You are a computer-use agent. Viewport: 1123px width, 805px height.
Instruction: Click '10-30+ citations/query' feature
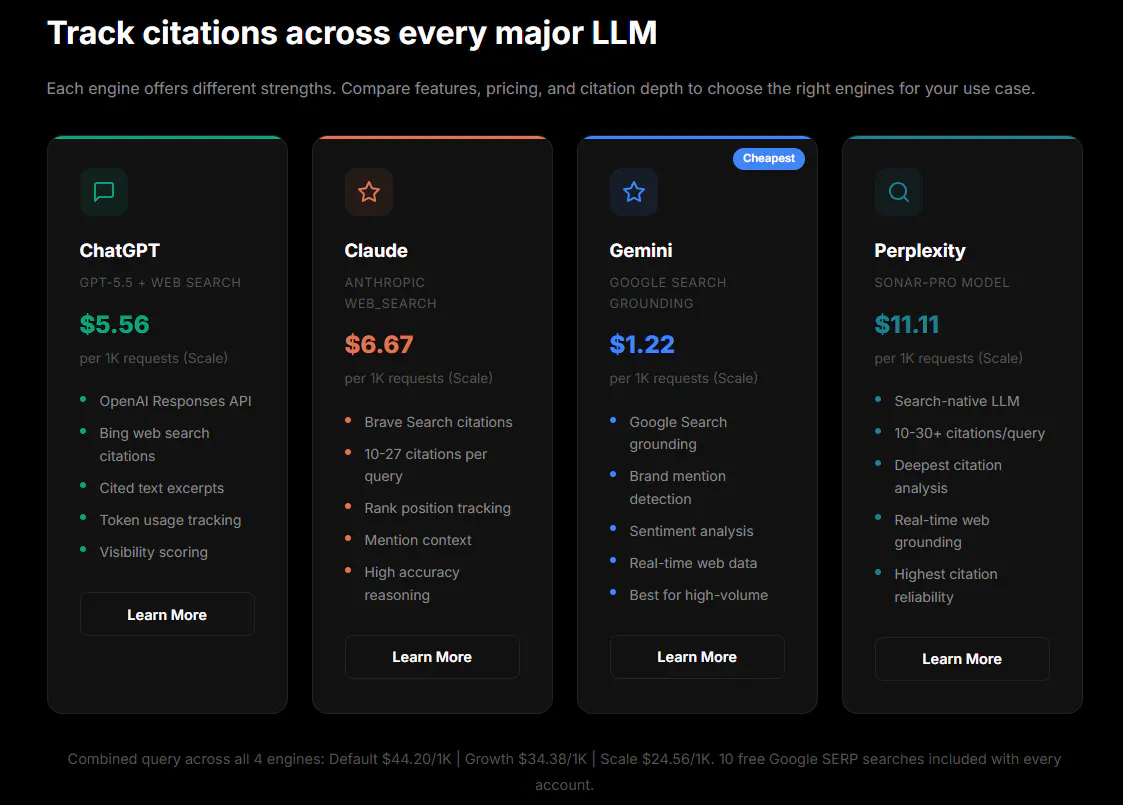click(x=970, y=433)
